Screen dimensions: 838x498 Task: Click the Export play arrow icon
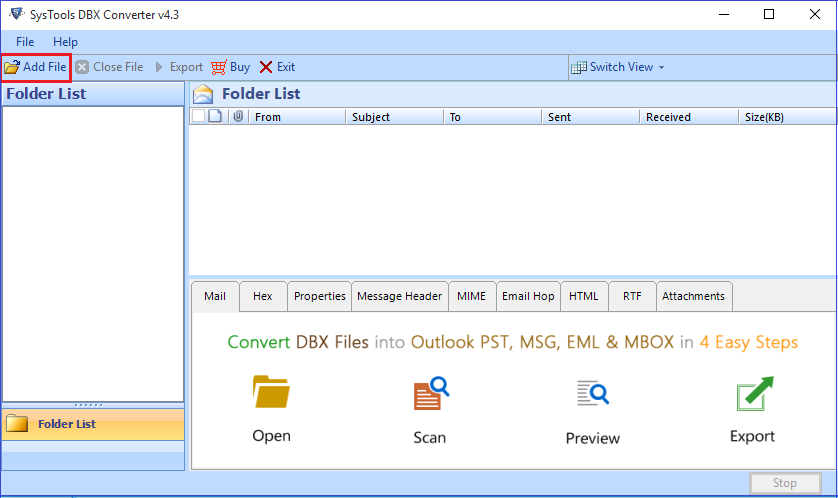[159, 67]
